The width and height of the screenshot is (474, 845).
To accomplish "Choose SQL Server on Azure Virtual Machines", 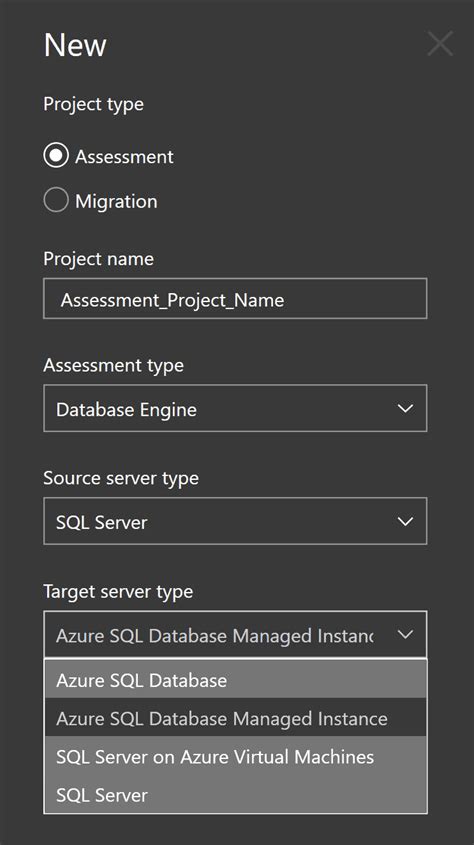I will pos(235,756).
